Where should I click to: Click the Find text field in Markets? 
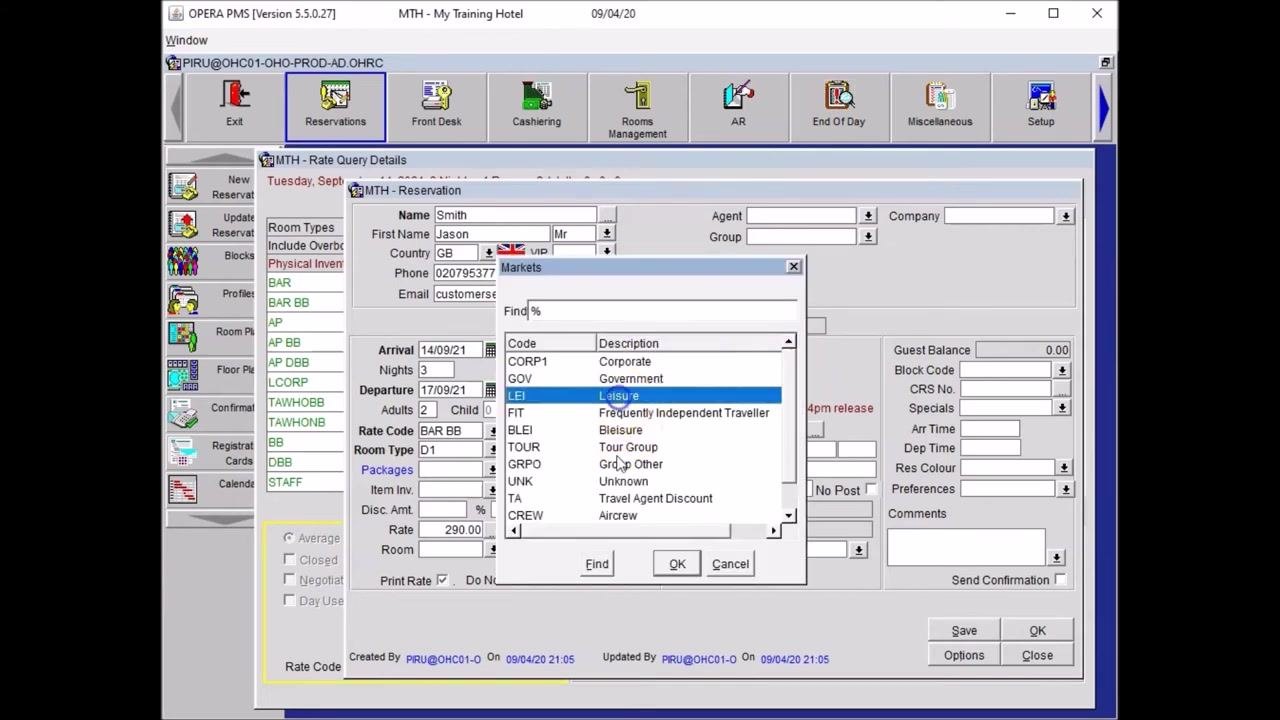click(662, 311)
